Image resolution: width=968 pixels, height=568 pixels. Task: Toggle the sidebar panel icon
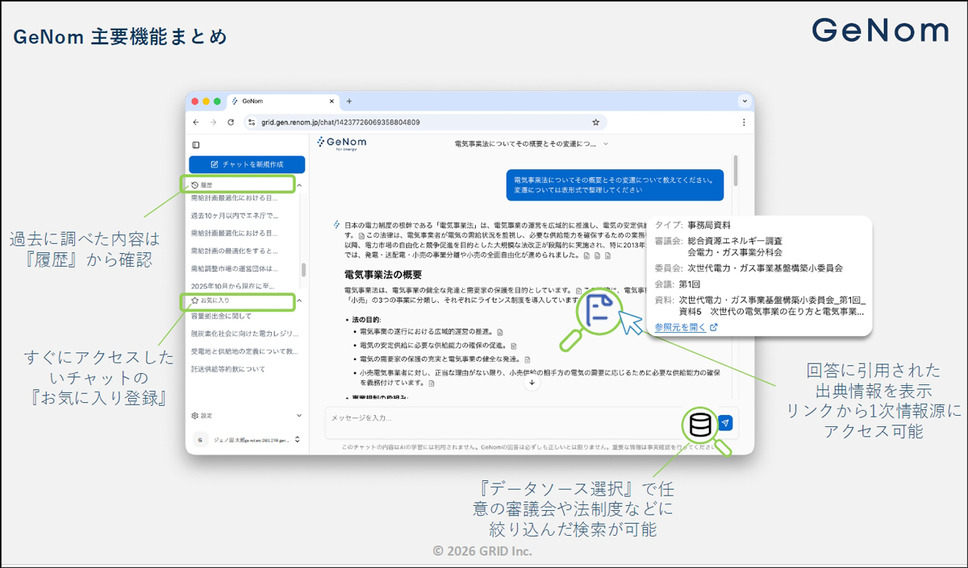click(x=196, y=145)
